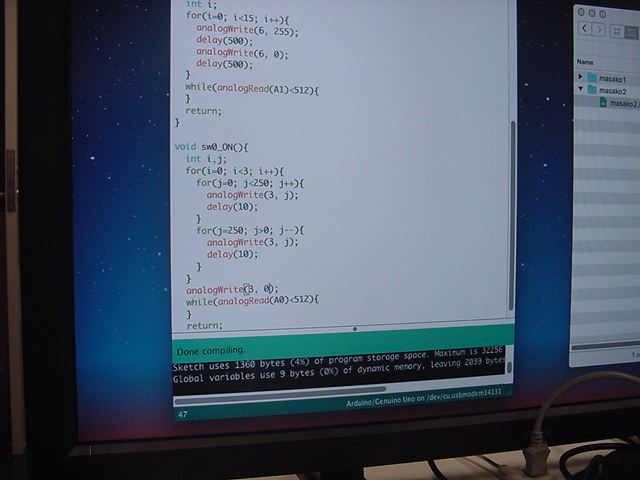Click the masako1 folder name text
The height and width of the screenshot is (480, 640).
[x=612, y=79]
